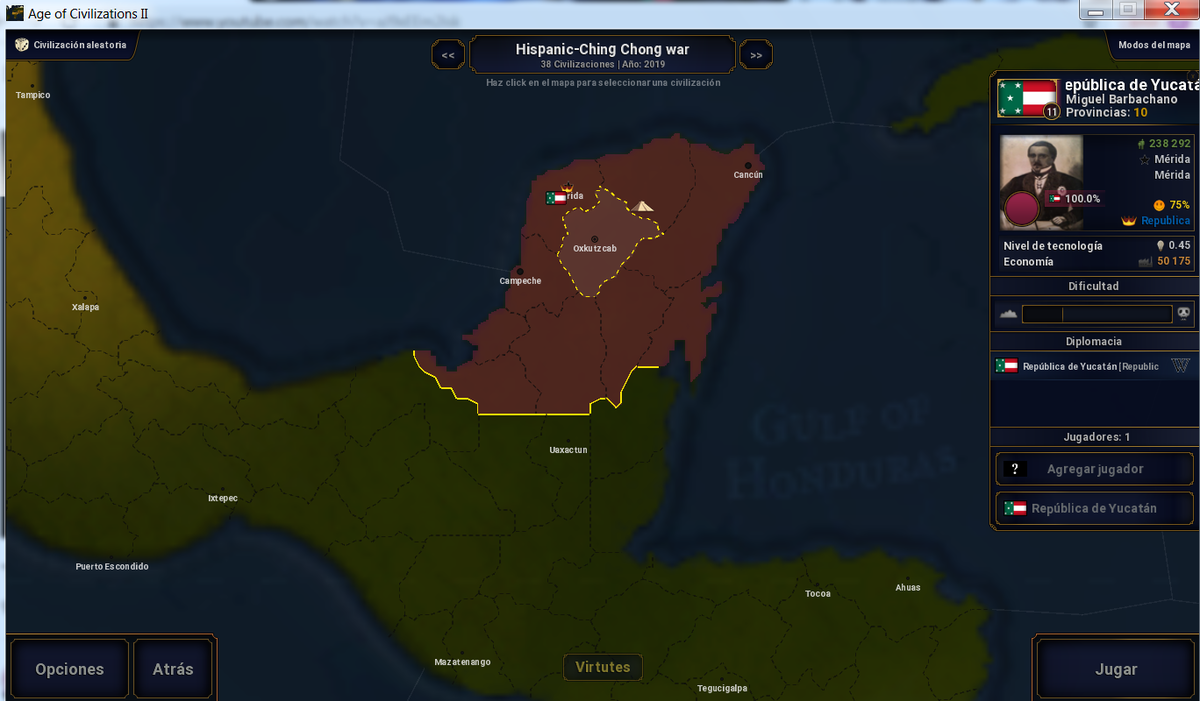The width and height of the screenshot is (1200, 701).
Task: Click the dice icon for random civilization
Action: pos(21,45)
